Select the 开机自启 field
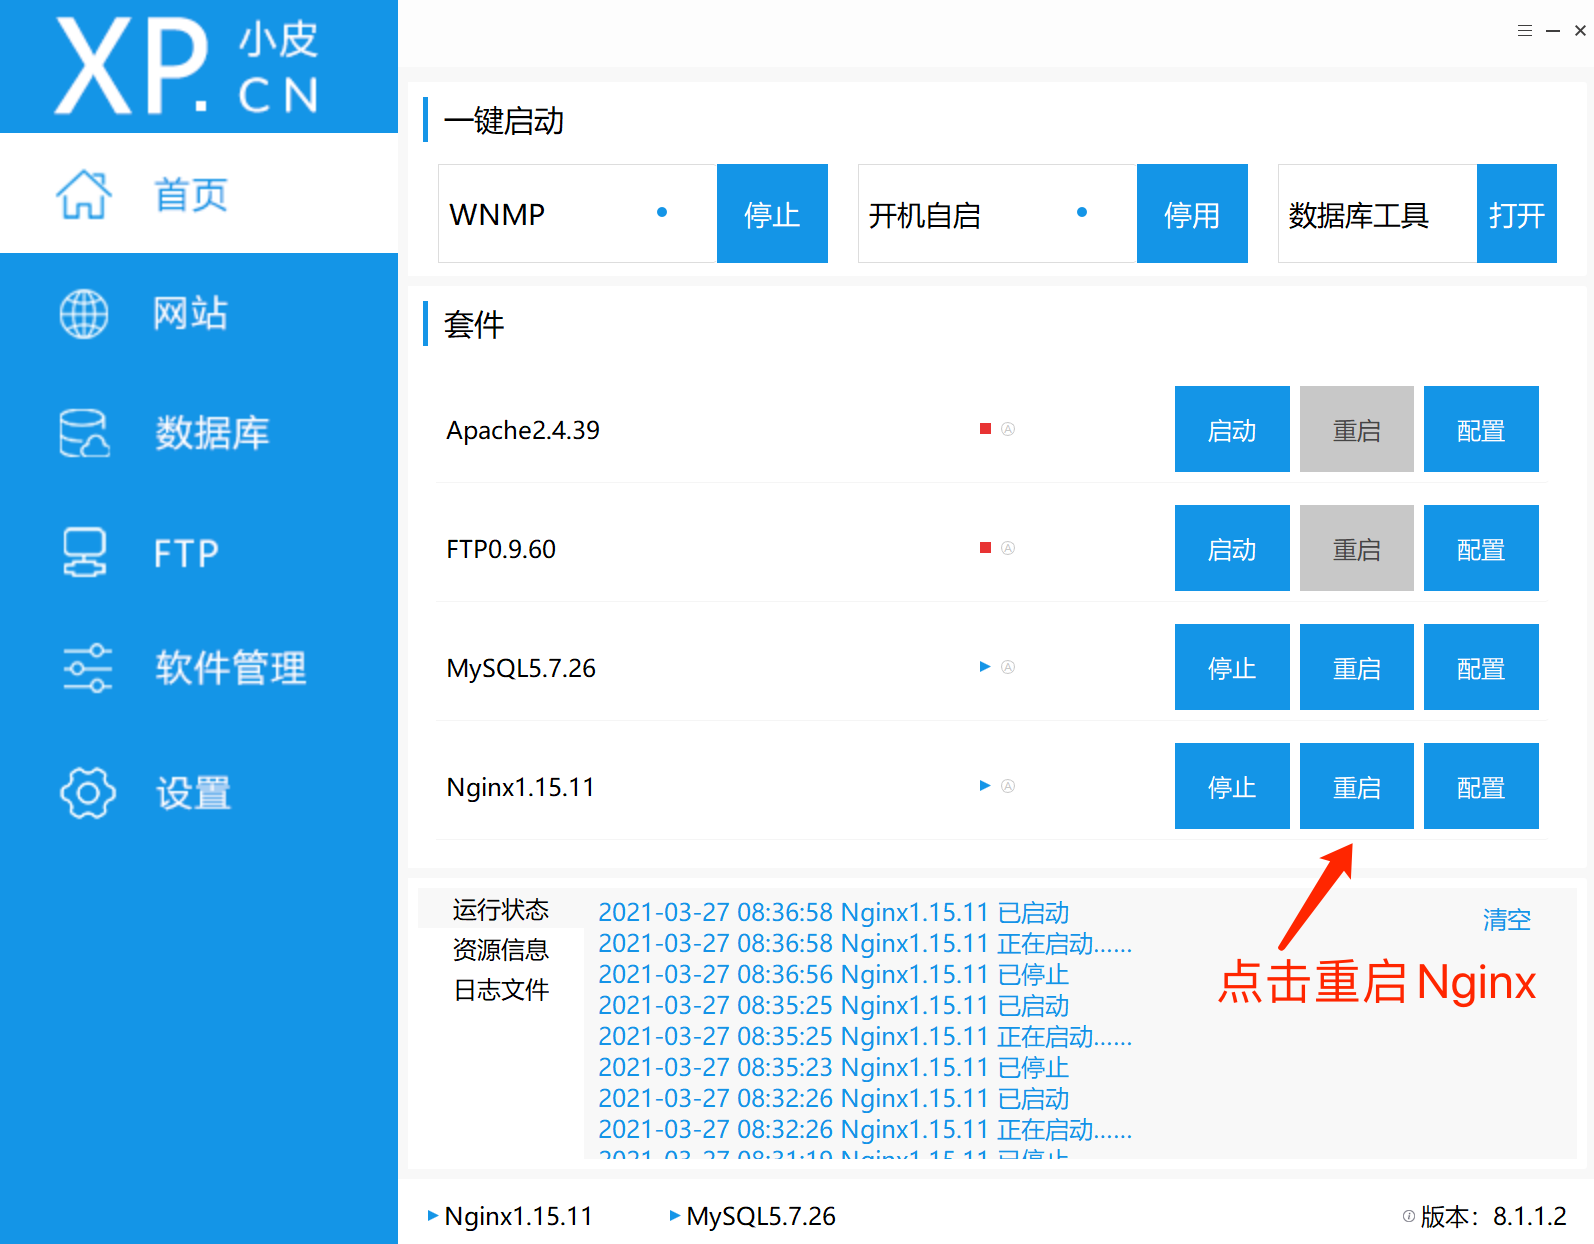 (998, 214)
